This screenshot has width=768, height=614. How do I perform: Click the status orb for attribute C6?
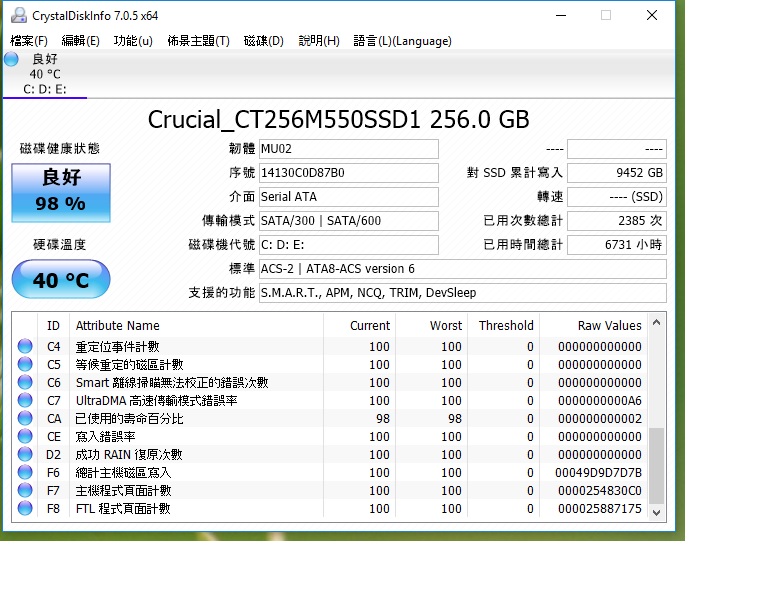coord(25,382)
